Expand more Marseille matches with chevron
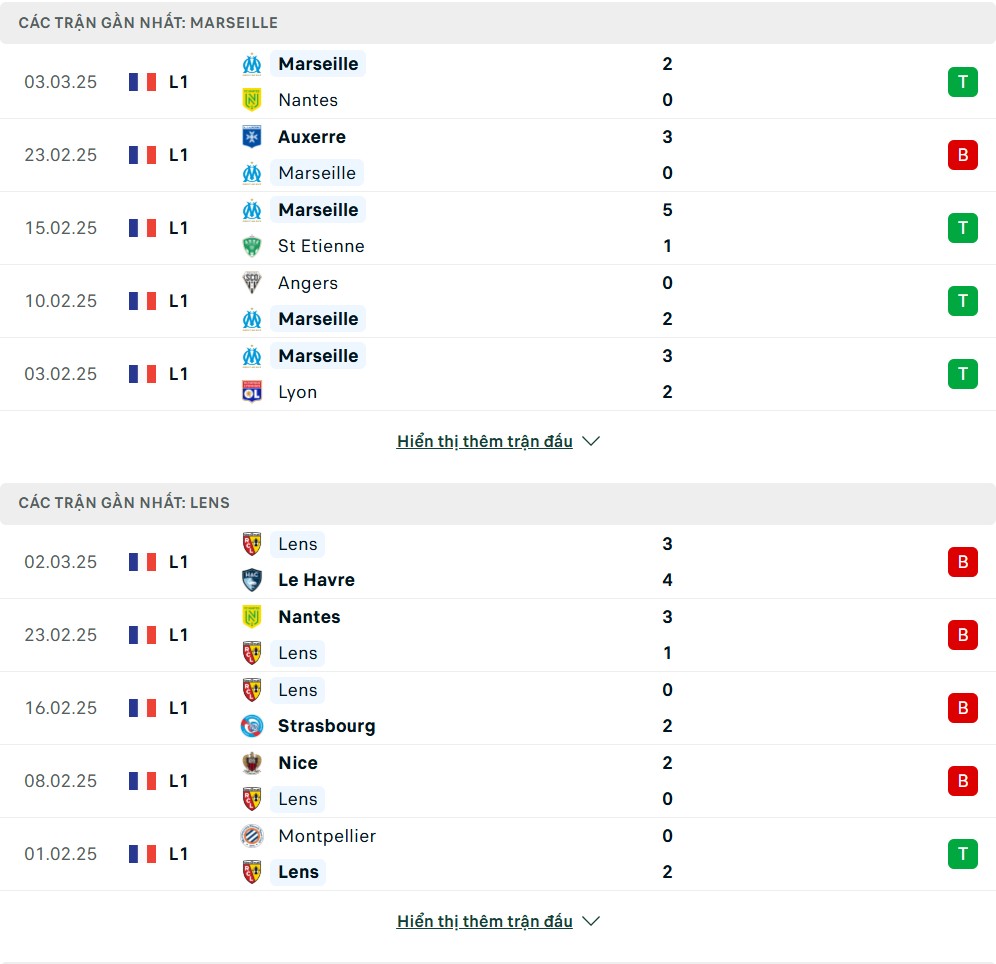Viewport: 996px width, 964px height. click(591, 441)
